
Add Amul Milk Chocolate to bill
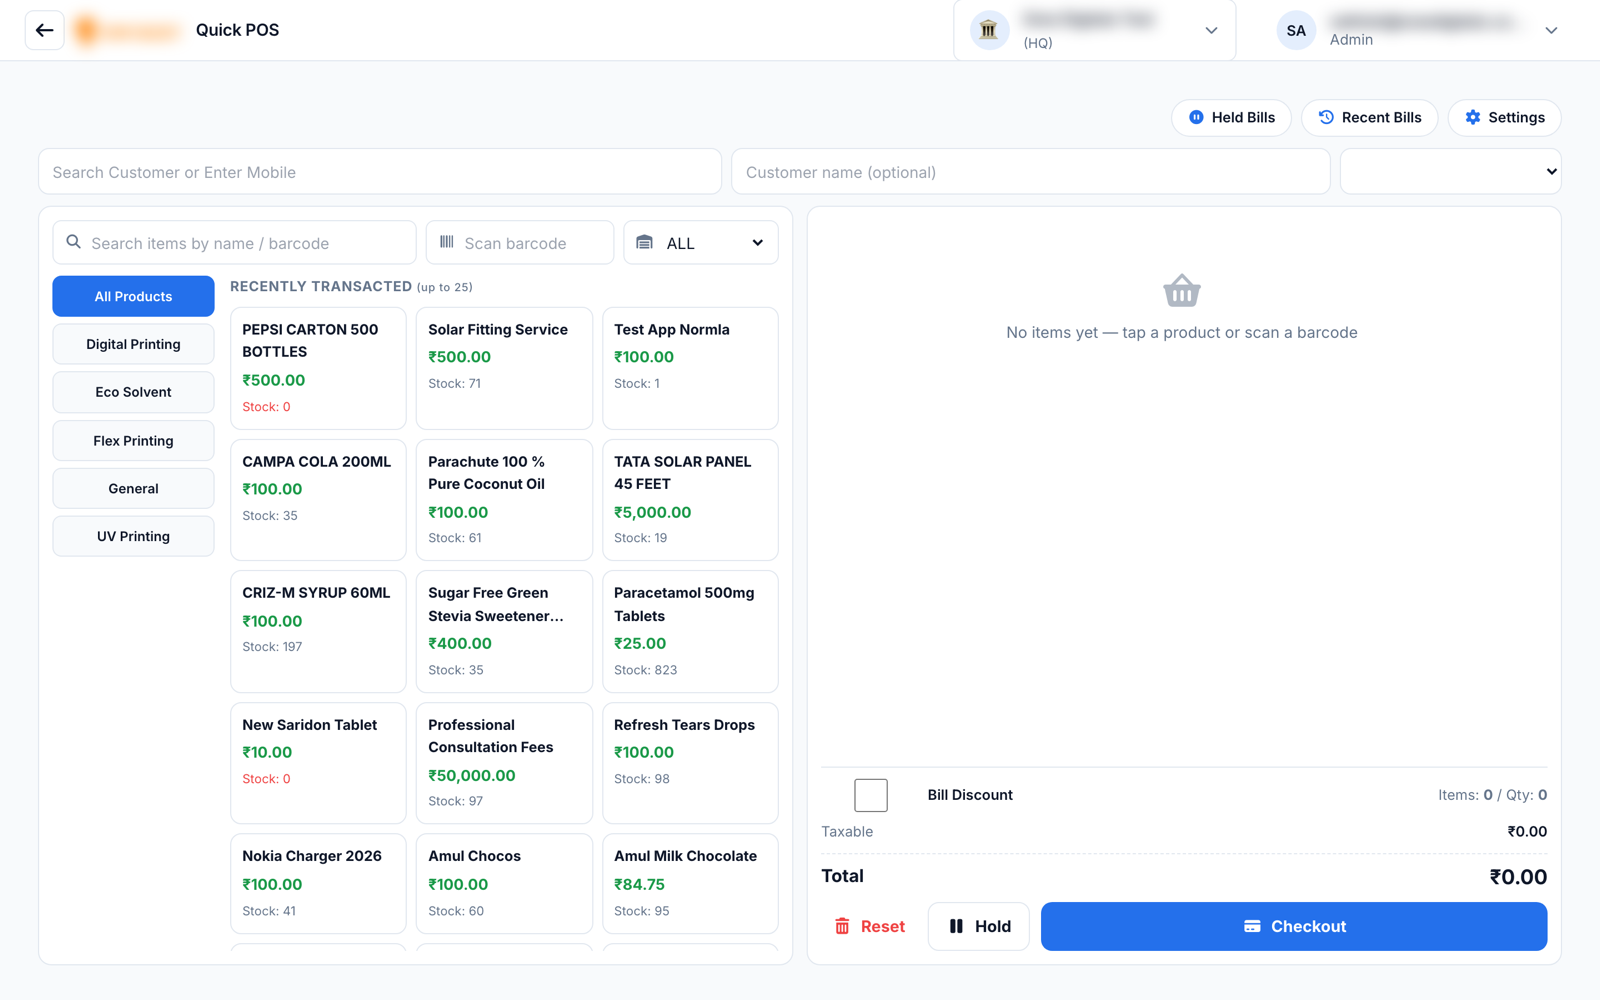pyautogui.click(x=690, y=884)
